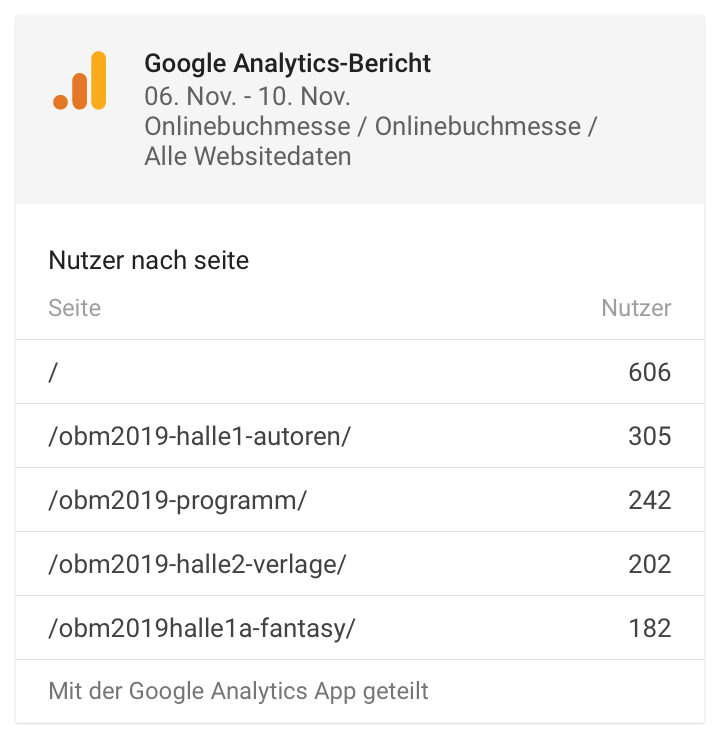Click the 606 users value
The height and width of the screenshot is (738, 720).
650,372
